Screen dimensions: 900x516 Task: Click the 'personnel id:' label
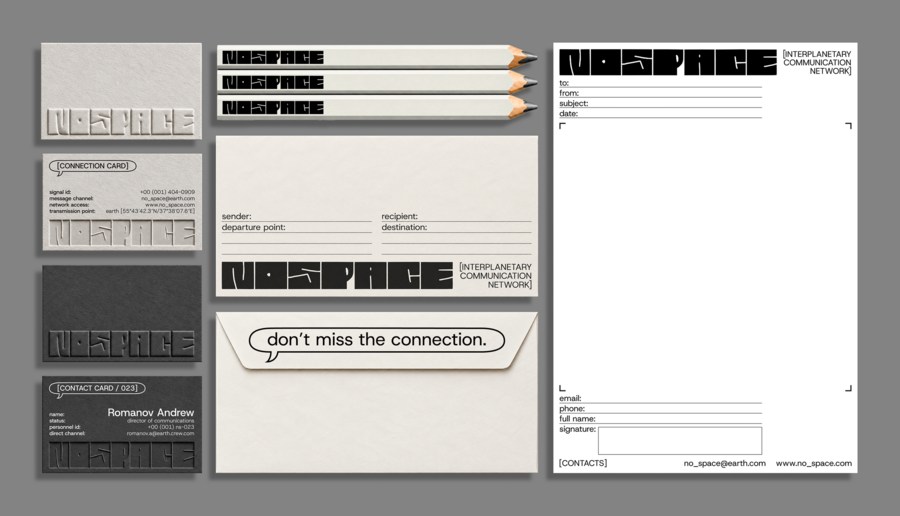point(64,427)
